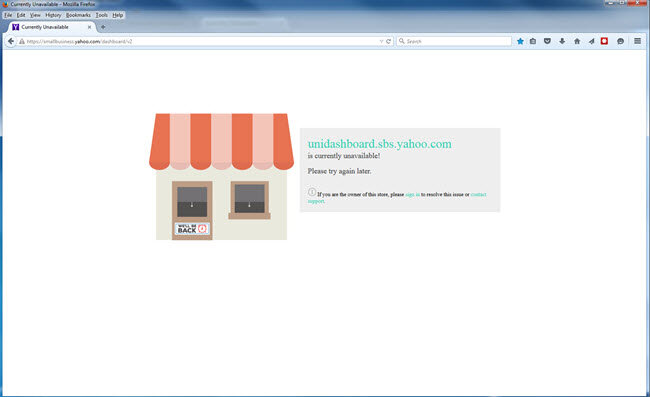
Task: Open the Downloads arrow icon
Action: pos(562,41)
